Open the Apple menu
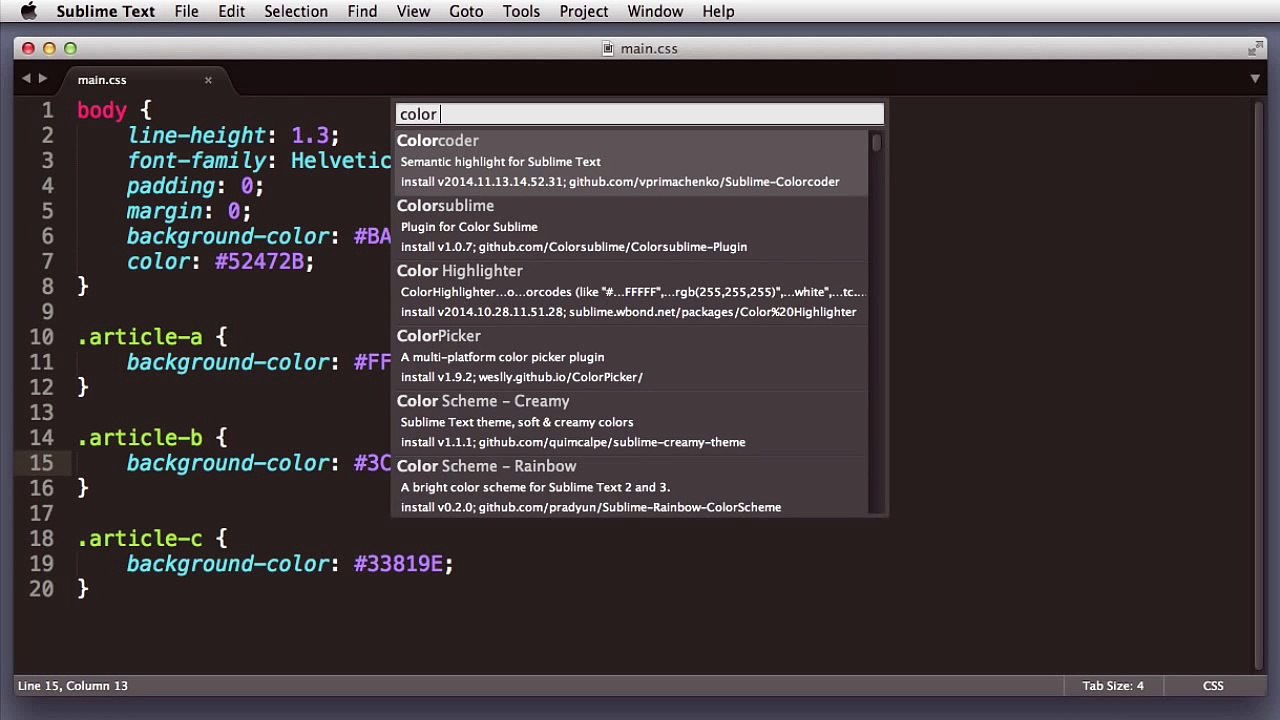The height and width of the screenshot is (720, 1280). tap(28, 12)
